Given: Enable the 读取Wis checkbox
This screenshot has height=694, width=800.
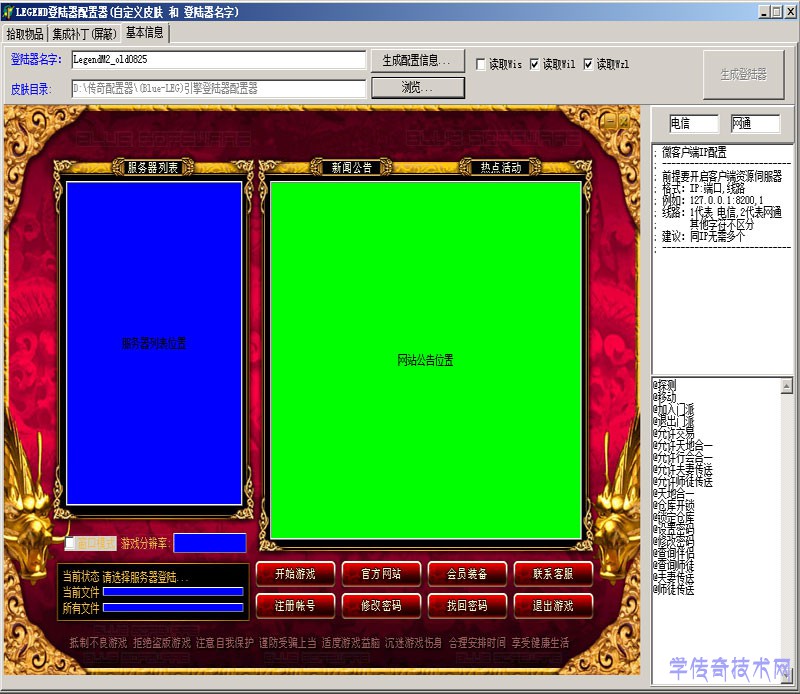Looking at the screenshot, I should [481, 64].
